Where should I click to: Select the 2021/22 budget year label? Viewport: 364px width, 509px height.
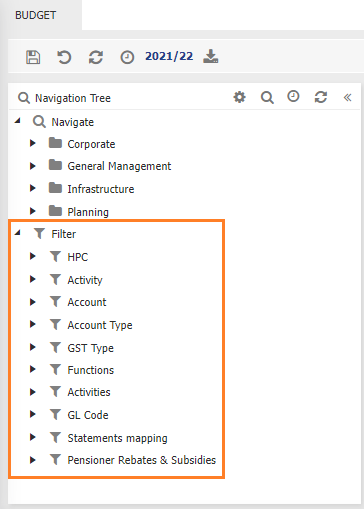(169, 56)
